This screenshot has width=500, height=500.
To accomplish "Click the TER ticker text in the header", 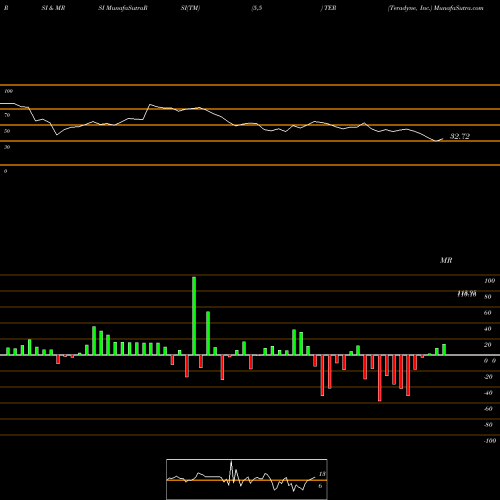I will coord(330,8).
